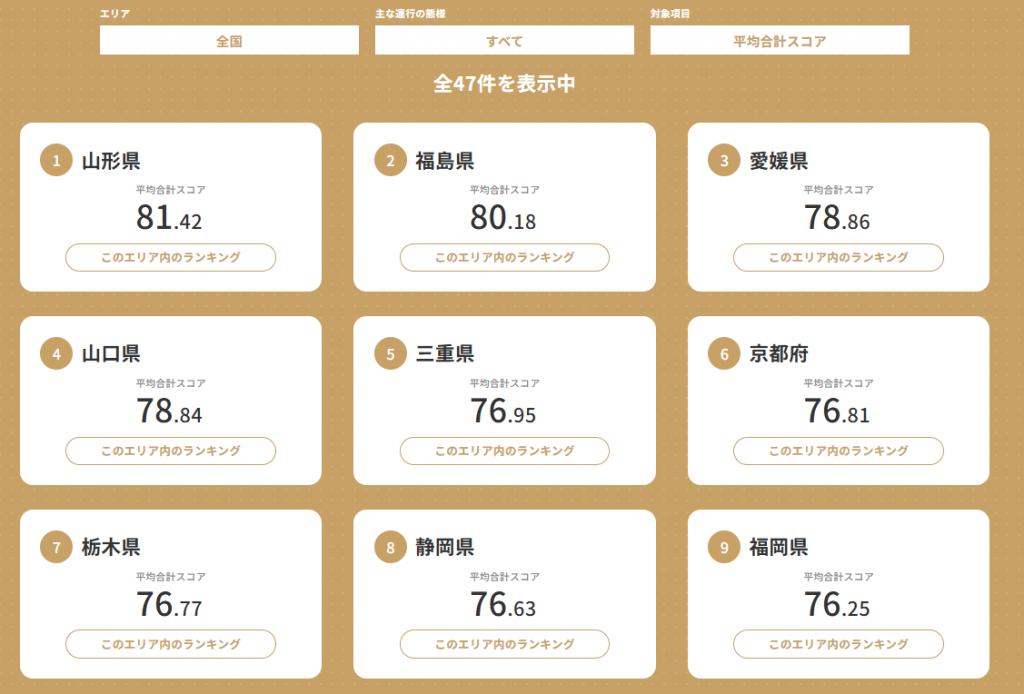Click the rank 1 badge for 山形県
Viewport: 1024px width, 694px height.
click(x=56, y=160)
